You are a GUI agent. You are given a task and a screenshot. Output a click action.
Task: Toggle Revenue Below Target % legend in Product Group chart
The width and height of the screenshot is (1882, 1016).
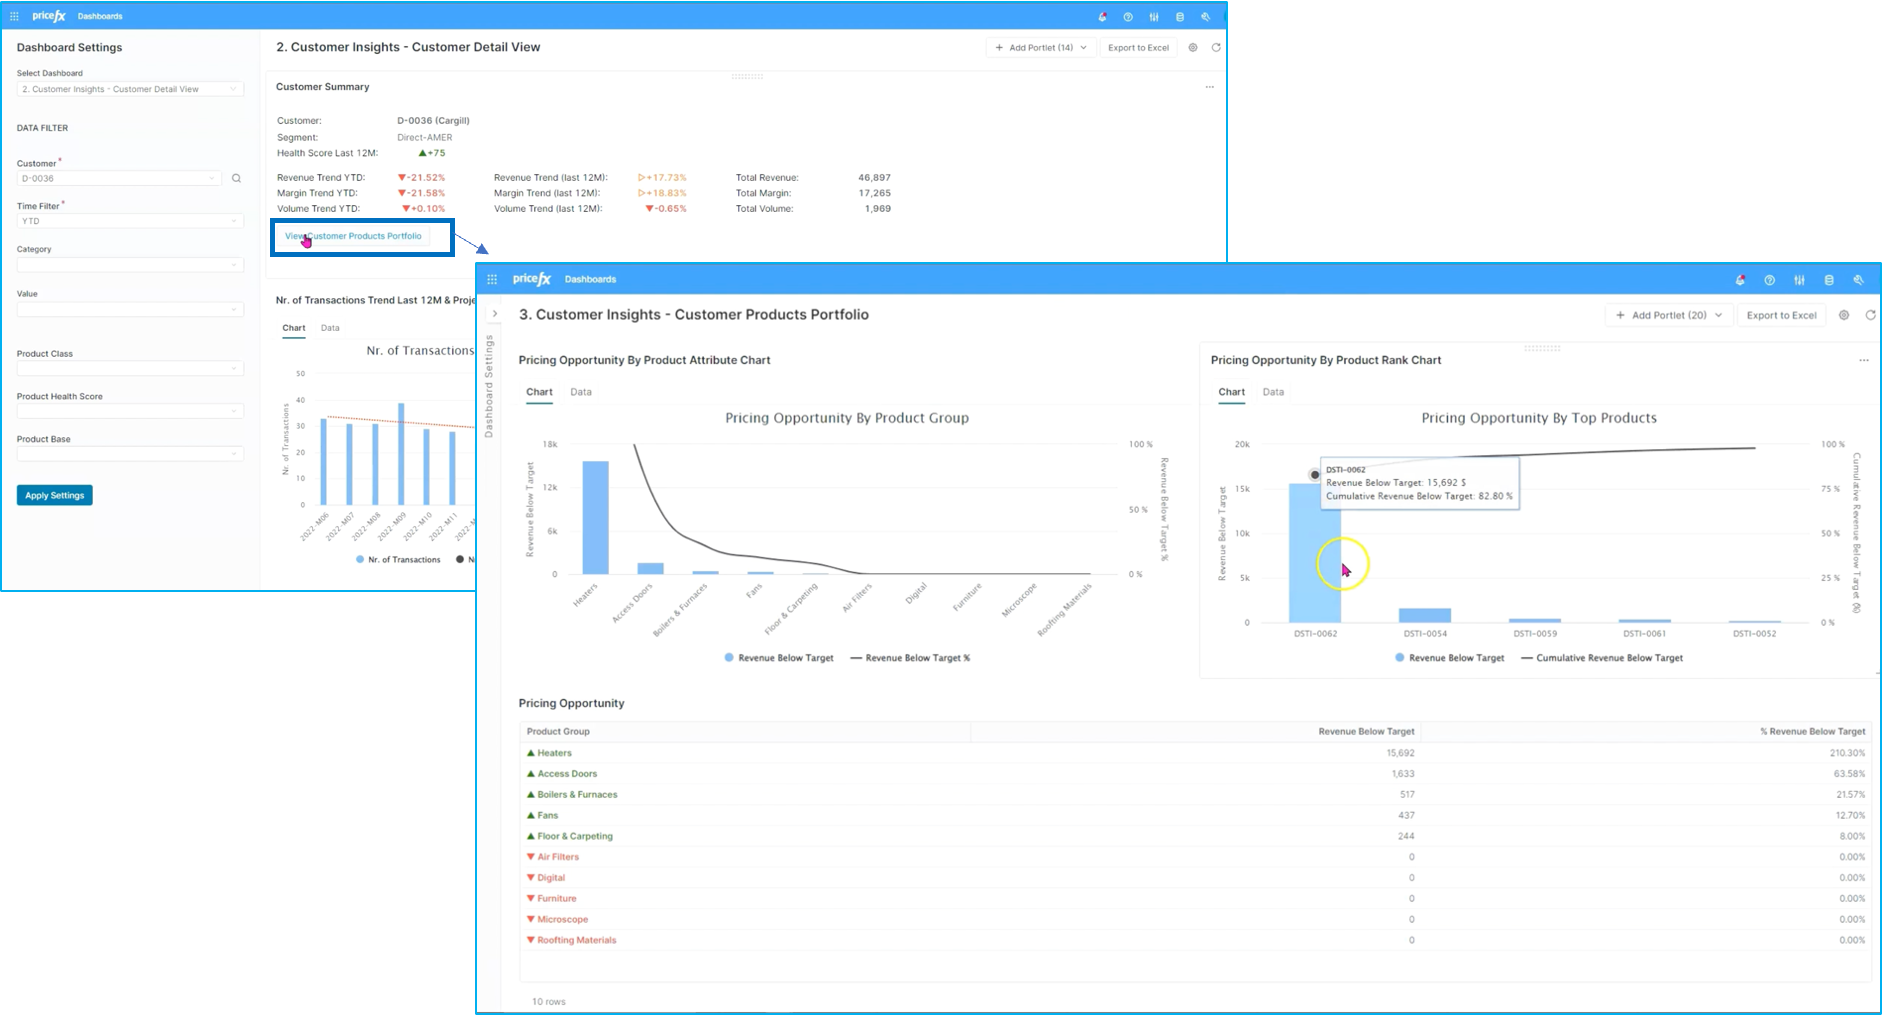[x=910, y=658]
